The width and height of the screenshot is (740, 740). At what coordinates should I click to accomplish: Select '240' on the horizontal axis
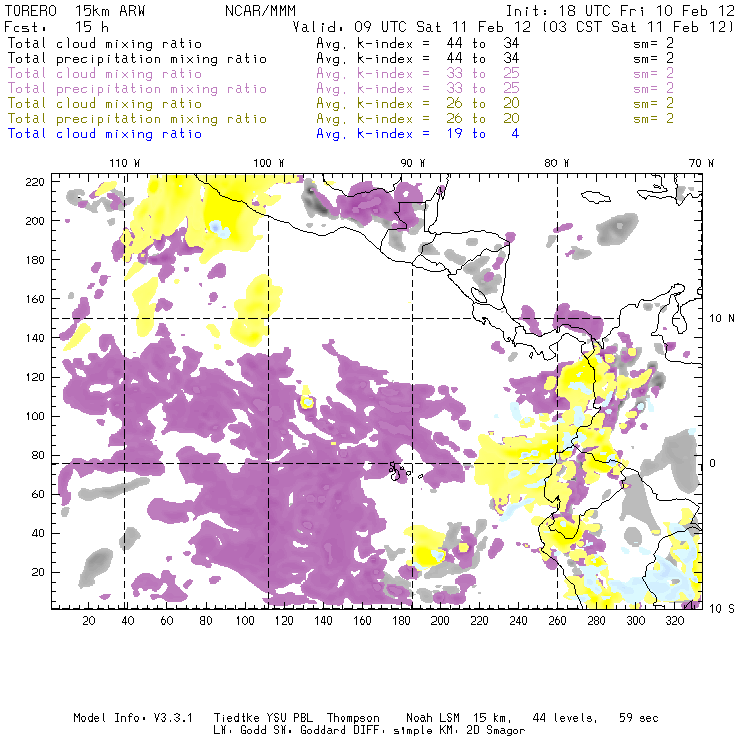[x=518, y=621]
